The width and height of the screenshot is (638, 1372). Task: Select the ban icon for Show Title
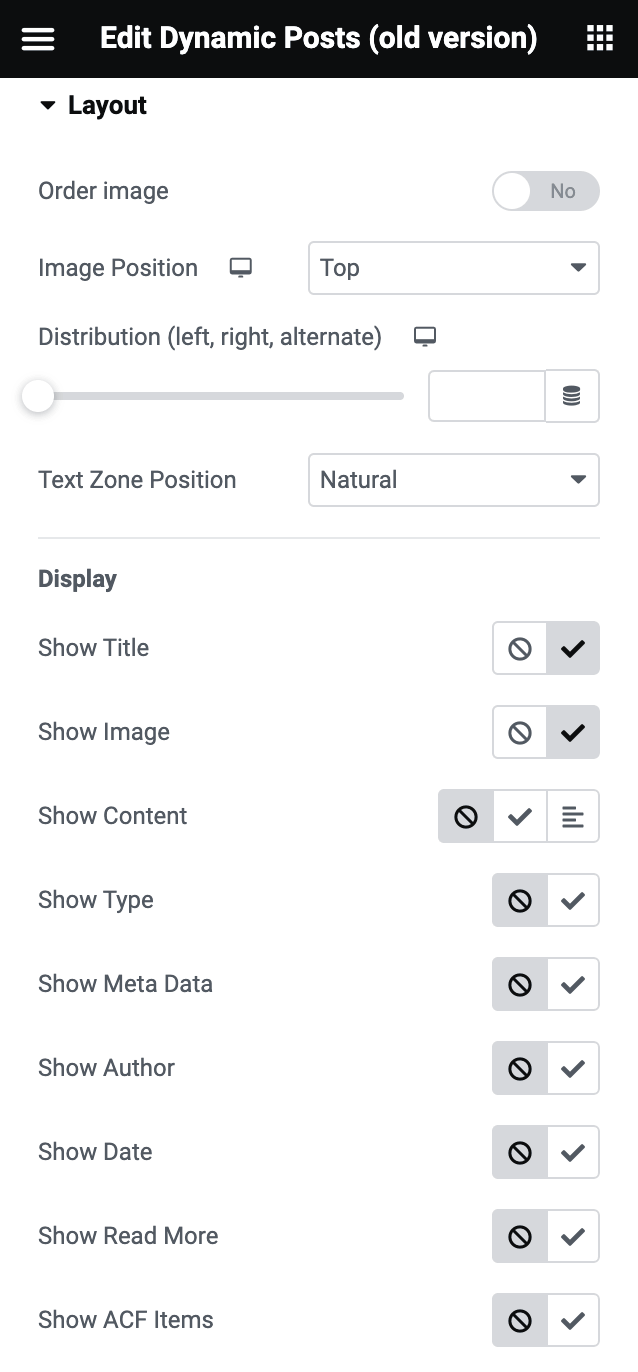click(x=519, y=648)
